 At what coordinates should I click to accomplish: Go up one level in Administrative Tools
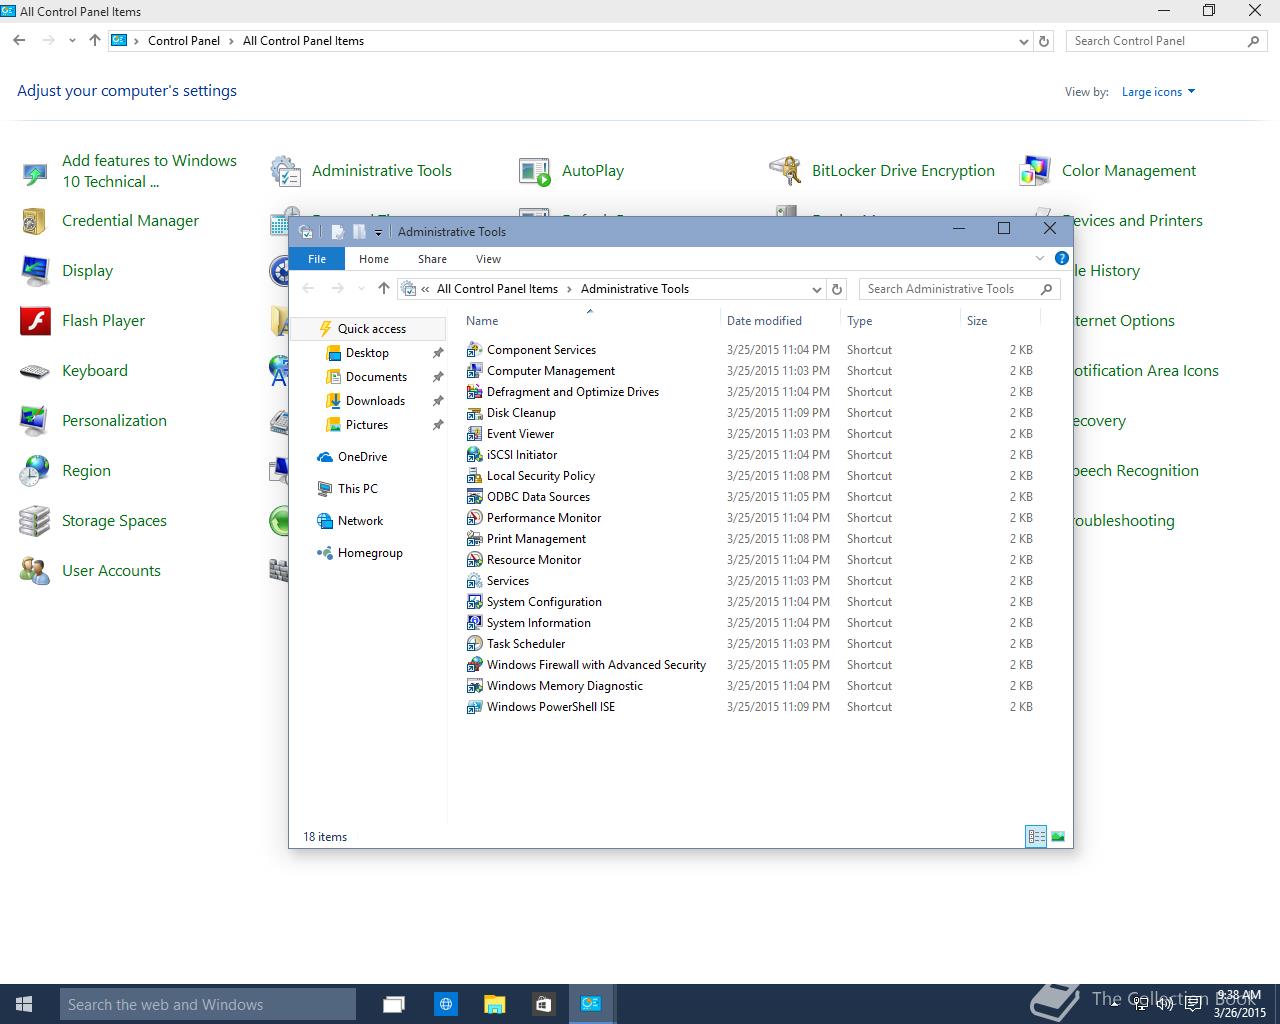point(384,289)
